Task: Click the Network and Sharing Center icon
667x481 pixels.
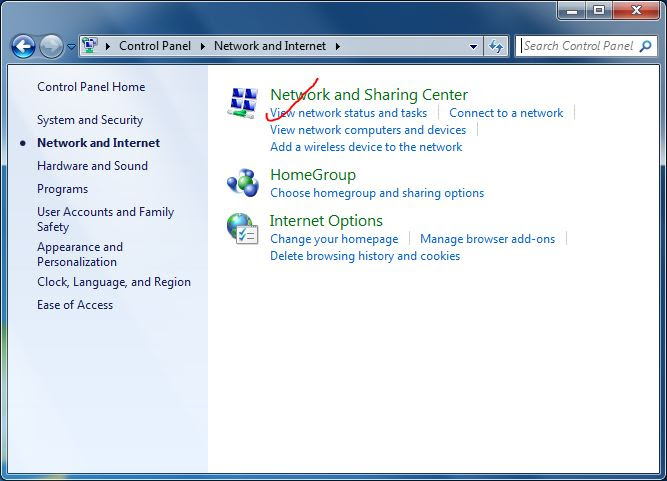Action: (x=243, y=102)
